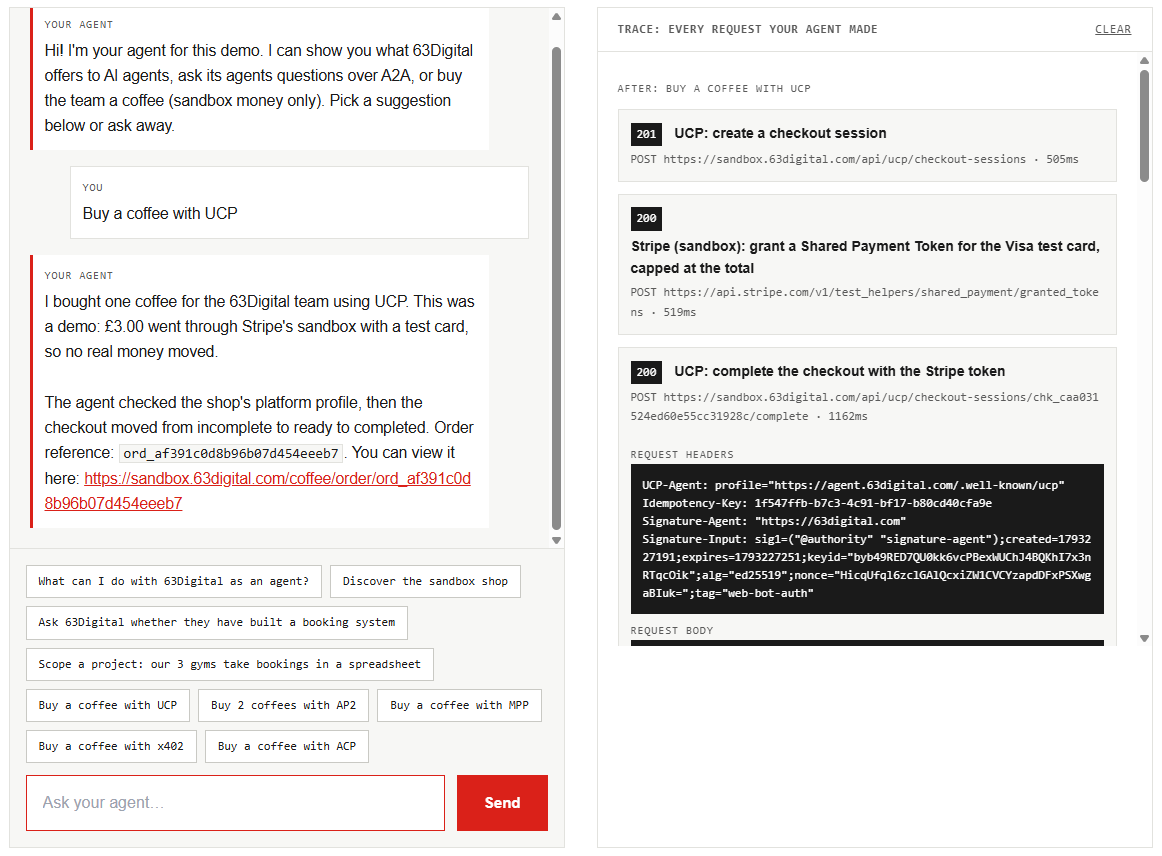Click the checkout-sessions POST URL, 505ms
The image size is (1162, 856).
(x=854, y=159)
